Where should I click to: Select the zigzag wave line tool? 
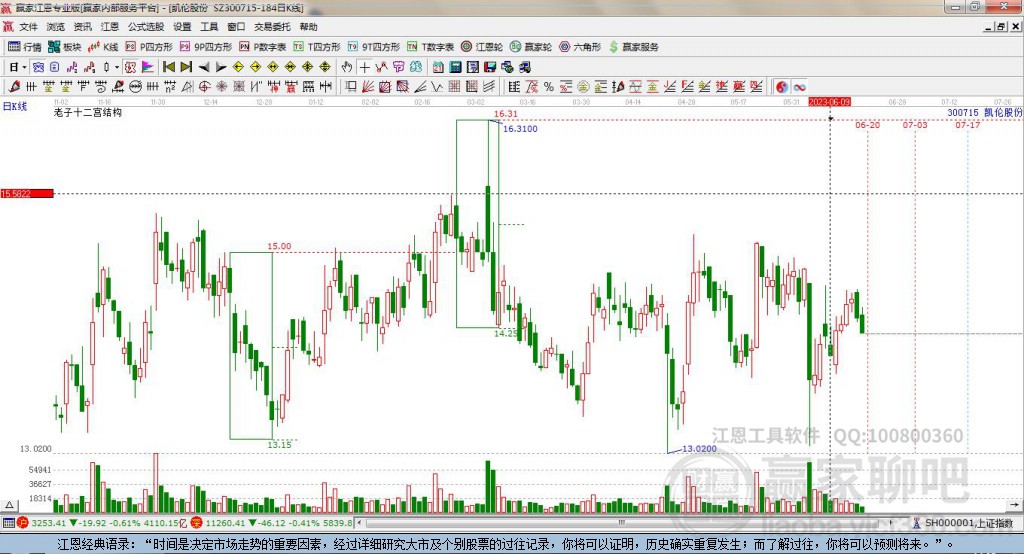pos(437,86)
